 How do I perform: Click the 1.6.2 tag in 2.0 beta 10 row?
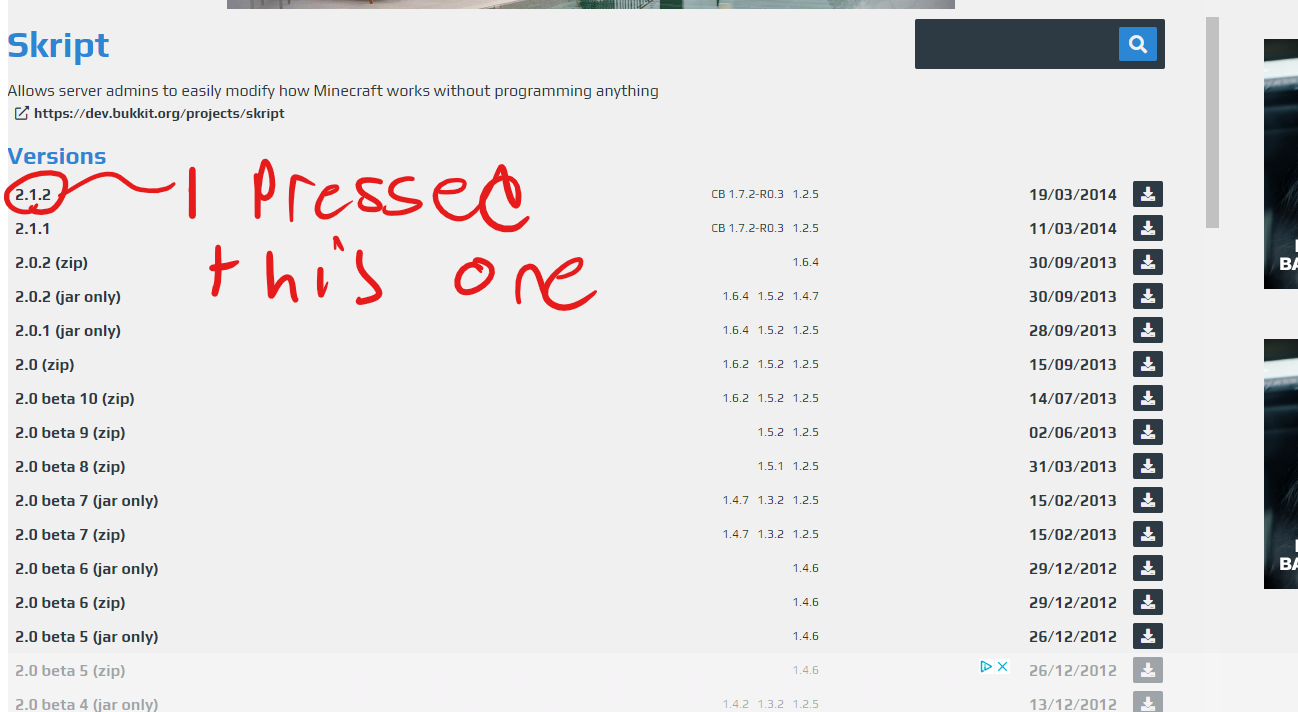tap(735, 398)
